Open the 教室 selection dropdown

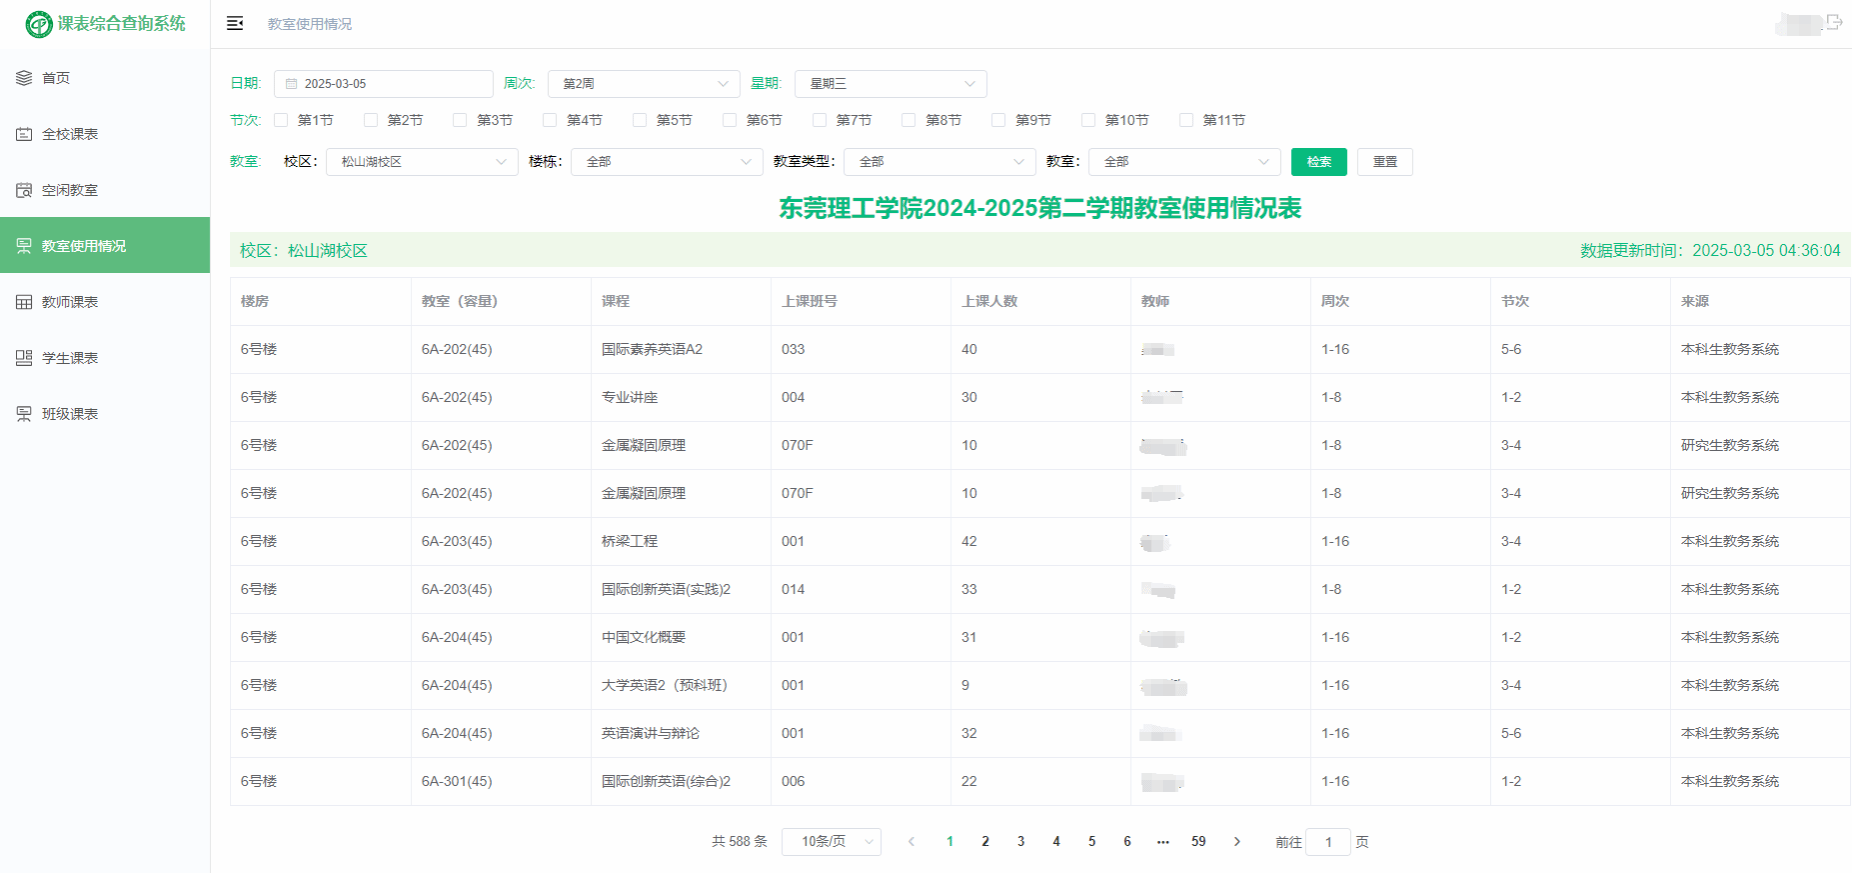point(1185,162)
